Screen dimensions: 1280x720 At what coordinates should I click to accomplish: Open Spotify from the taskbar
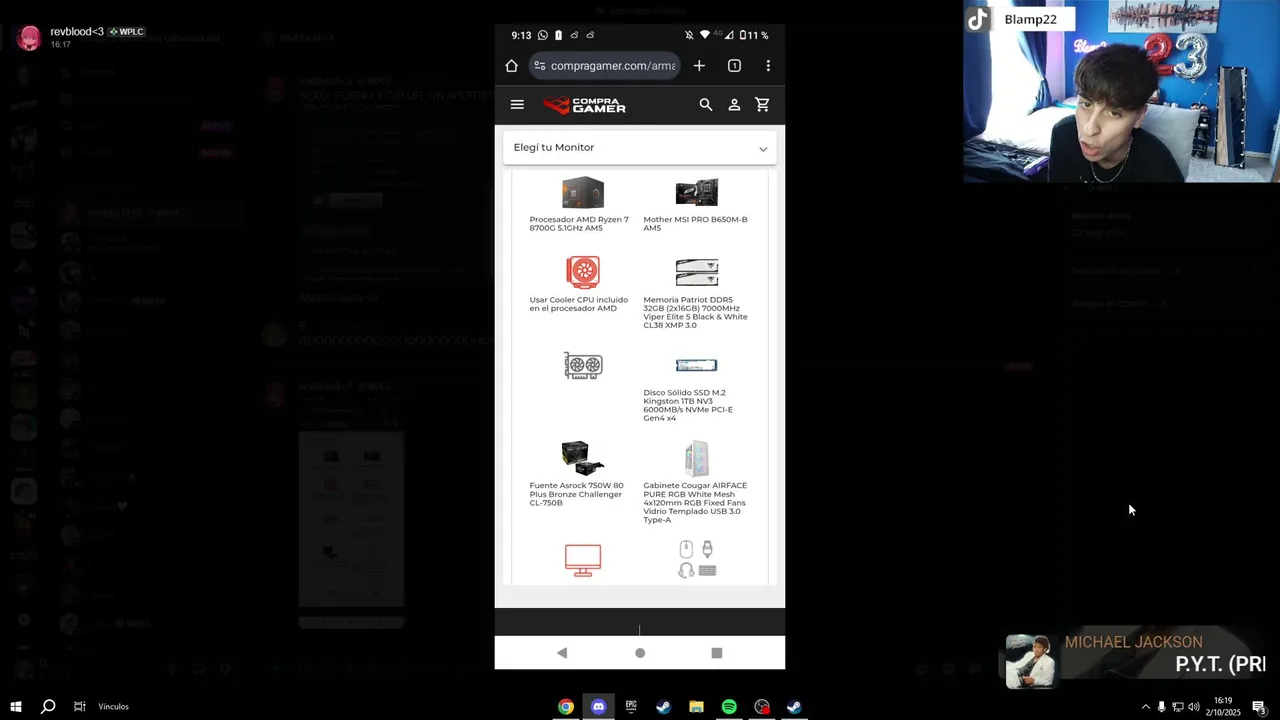click(x=729, y=707)
